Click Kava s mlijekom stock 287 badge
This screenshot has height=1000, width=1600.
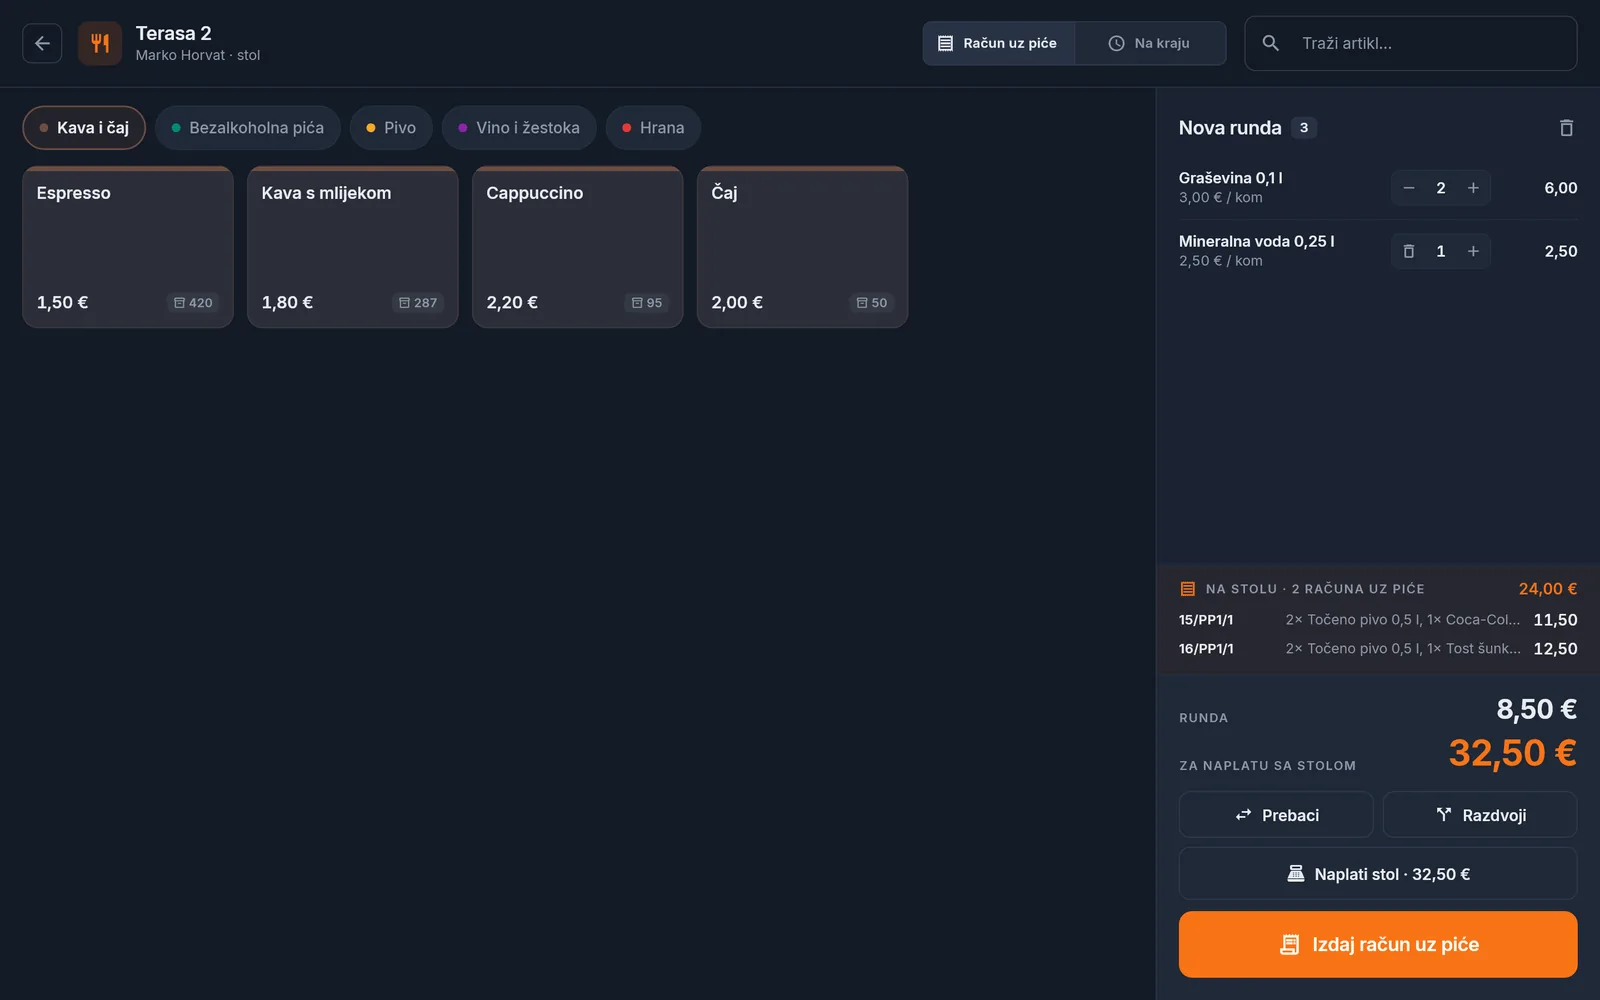[418, 303]
